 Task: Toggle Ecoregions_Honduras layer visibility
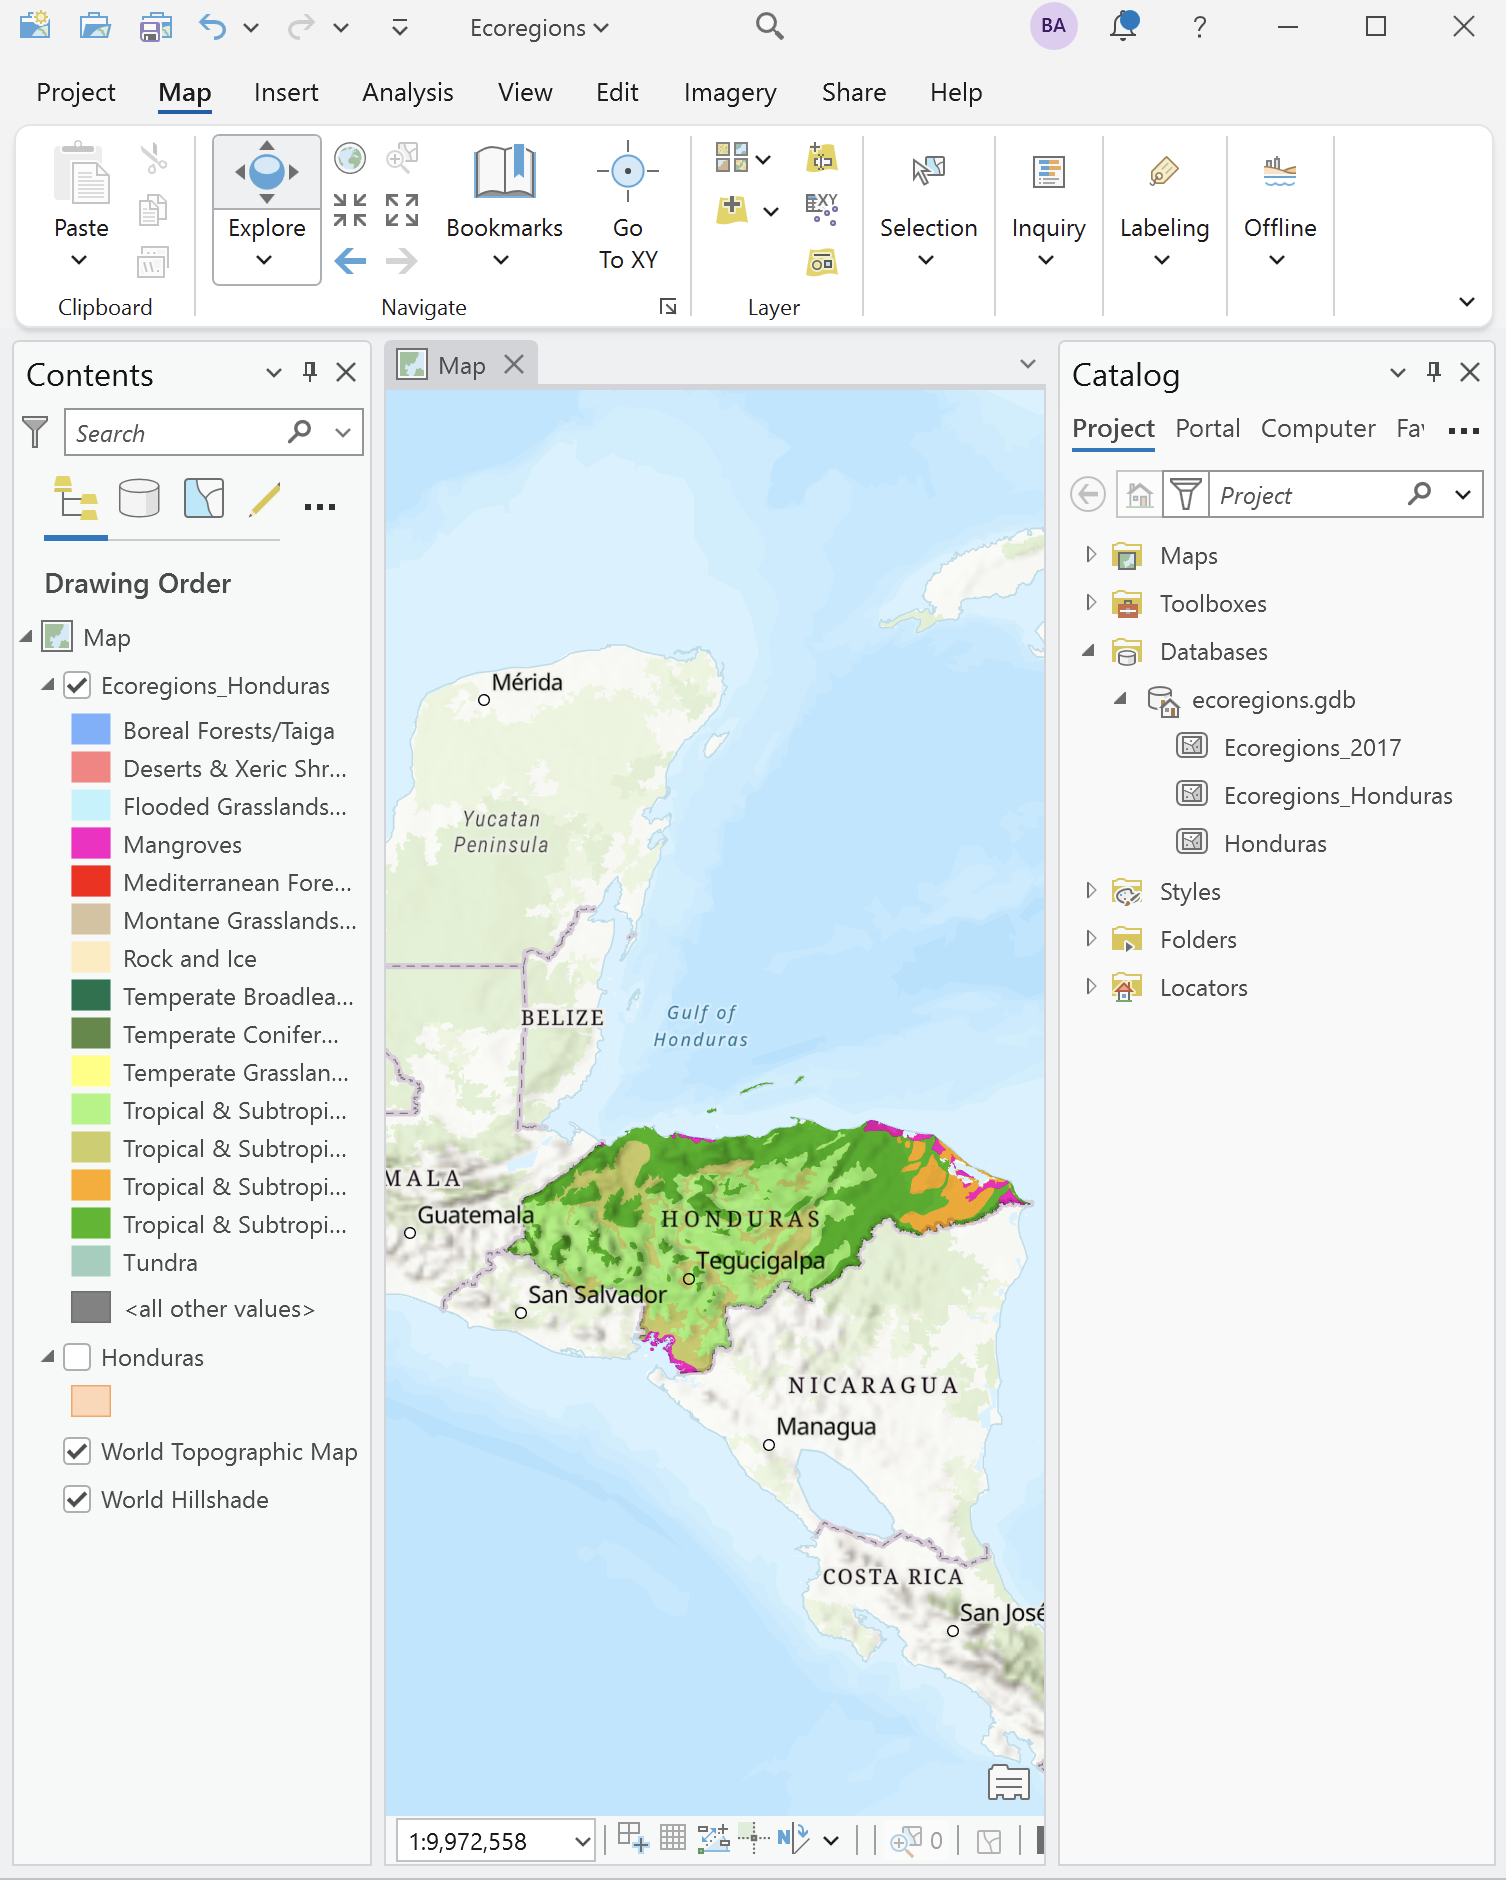[77, 686]
